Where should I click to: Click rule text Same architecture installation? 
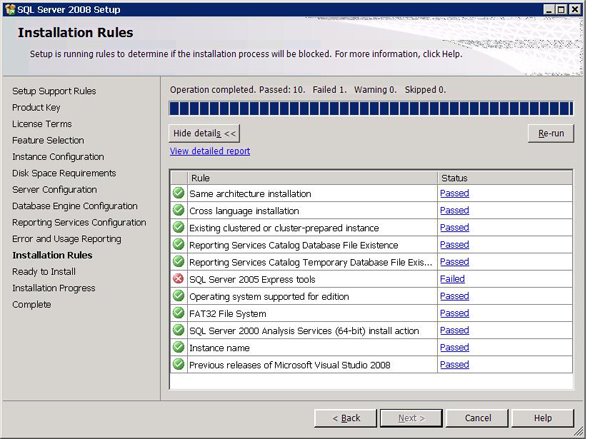[x=250, y=194]
